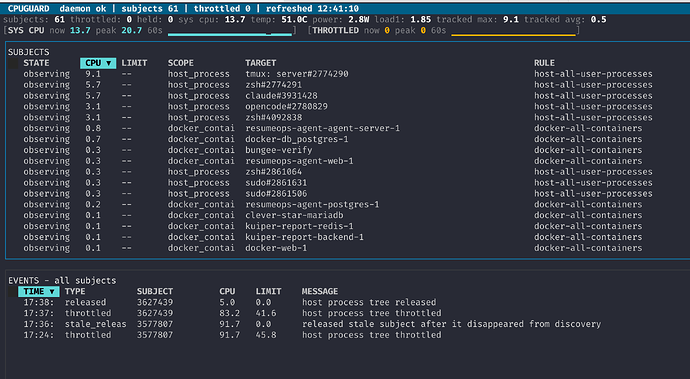Click the 'daemon ok' status in header
690x379 pixels.
click(83, 8)
